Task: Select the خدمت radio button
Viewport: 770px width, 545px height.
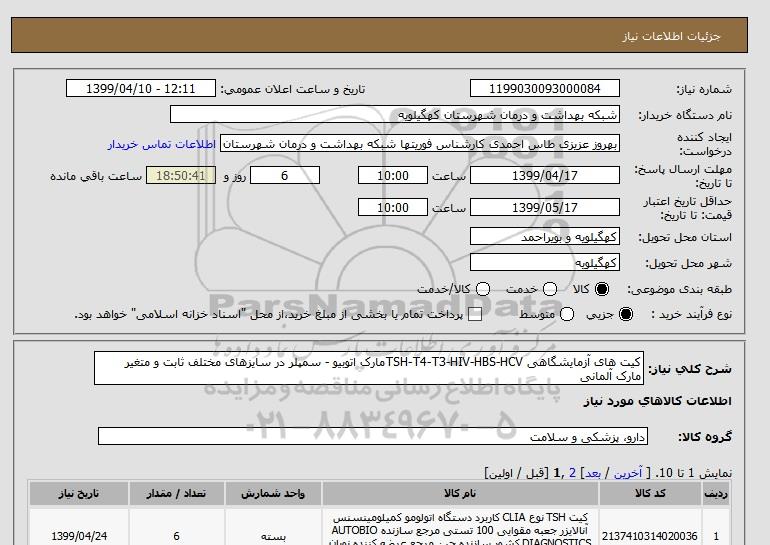Action: click(550, 289)
